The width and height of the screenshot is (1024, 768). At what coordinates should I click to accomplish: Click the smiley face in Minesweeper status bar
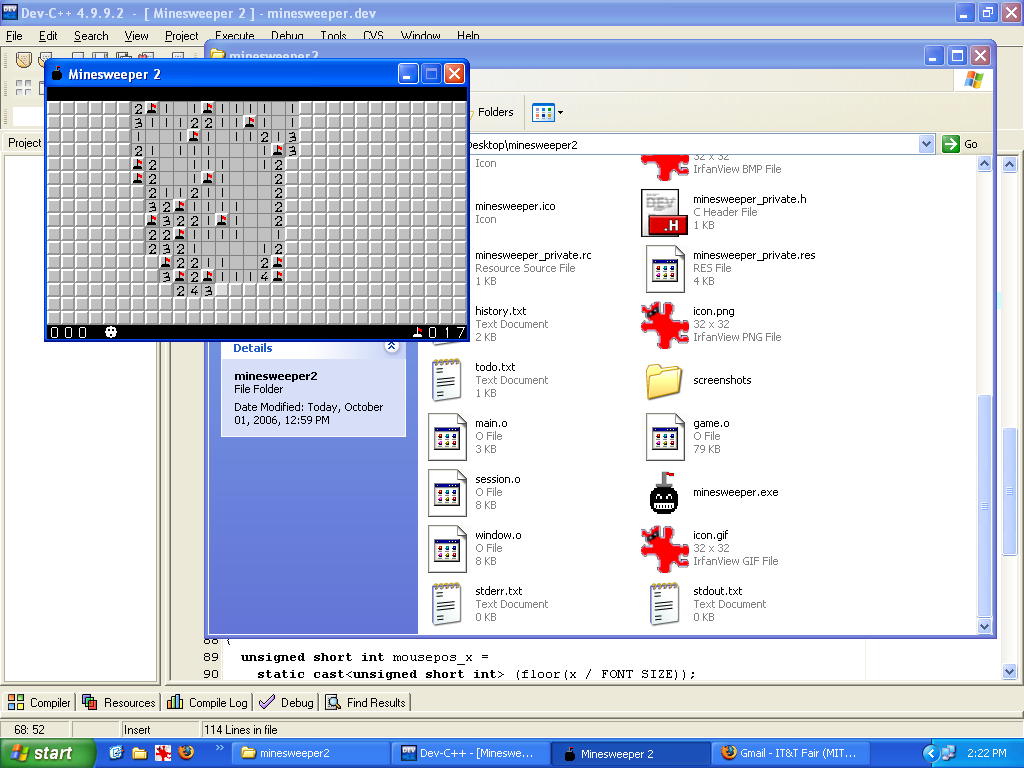pyautogui.click(x=111, y=332)
